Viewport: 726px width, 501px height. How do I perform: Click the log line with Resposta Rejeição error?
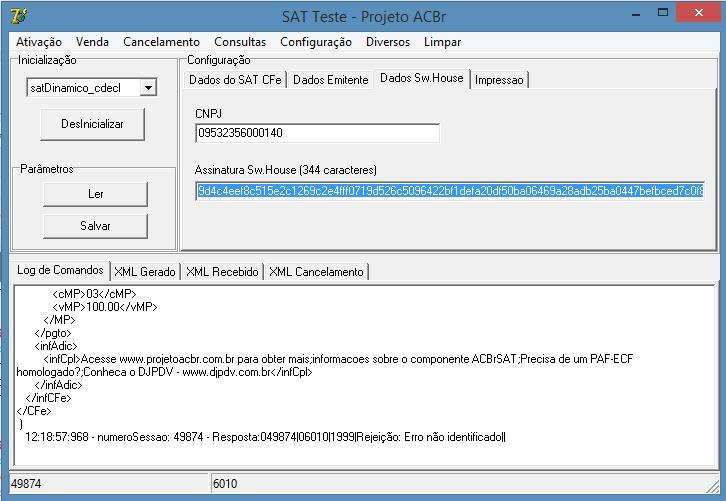pos(265,437)
